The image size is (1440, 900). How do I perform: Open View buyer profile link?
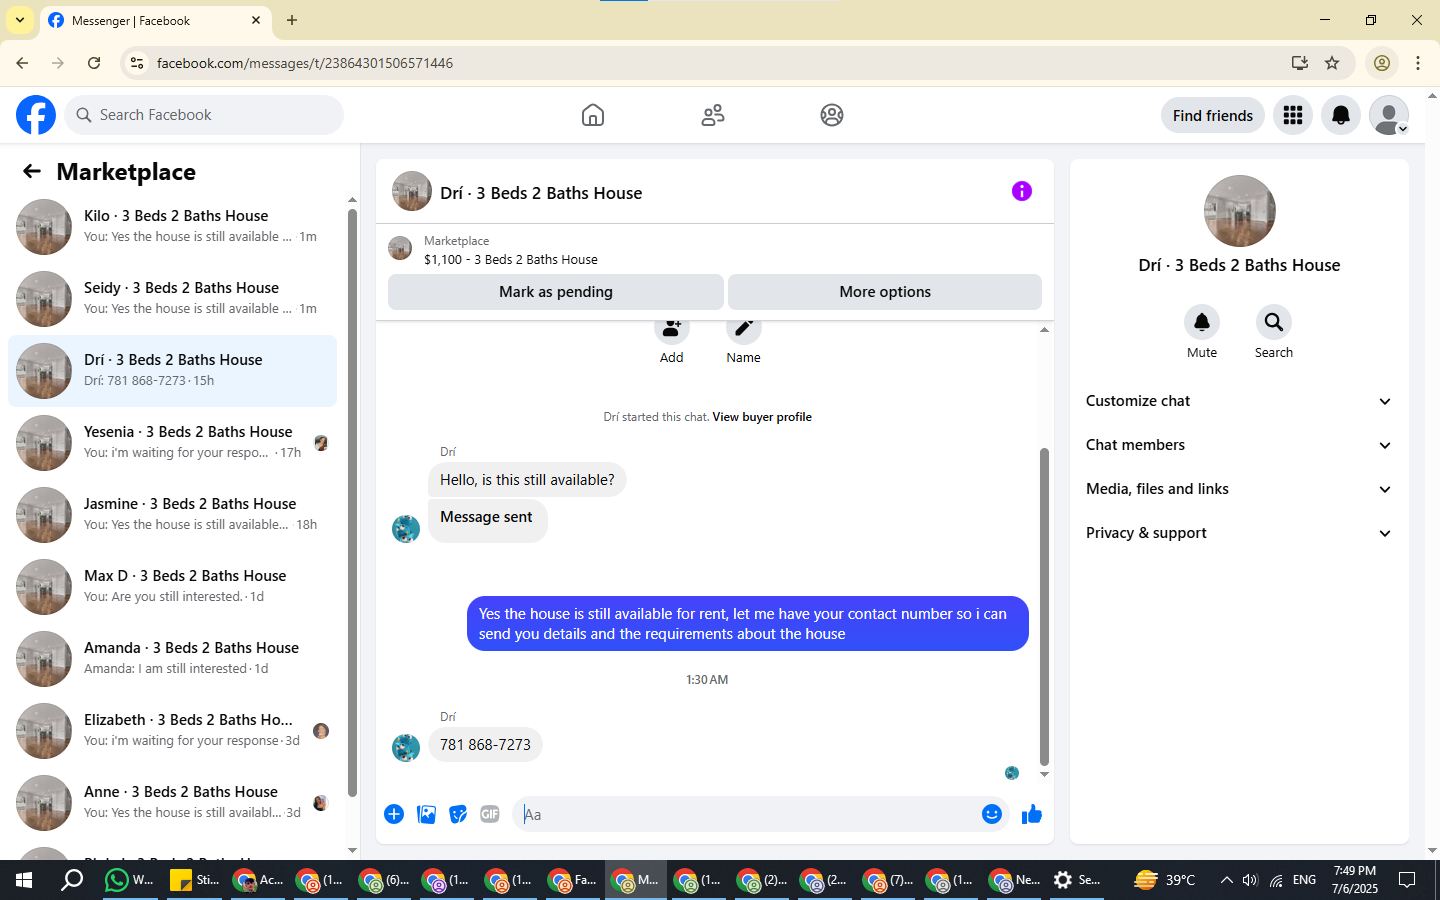(762, 417)
